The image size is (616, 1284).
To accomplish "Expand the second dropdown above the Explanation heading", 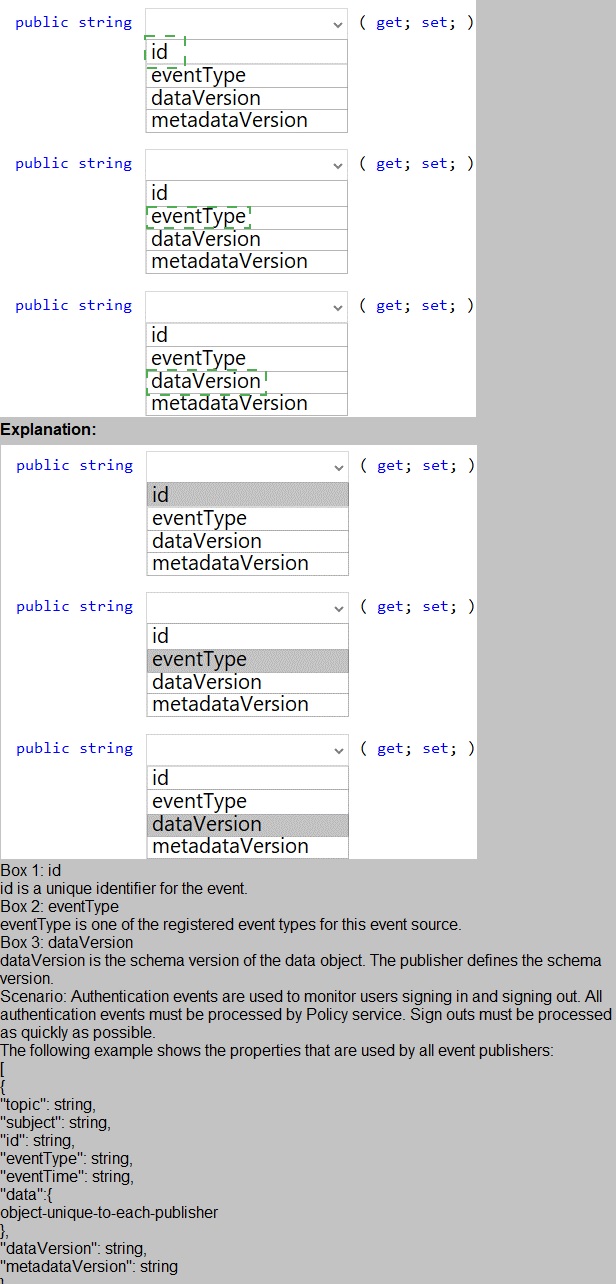I will (246, 164).
